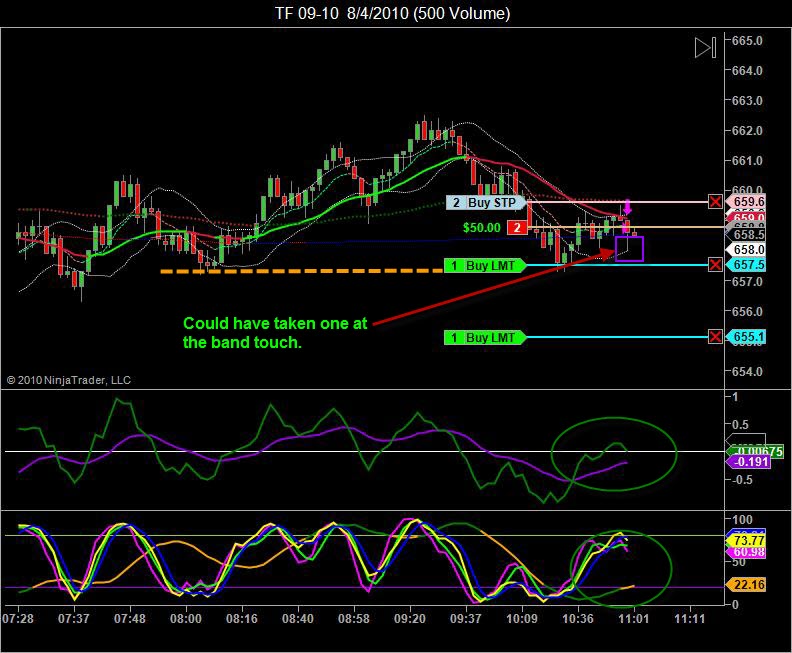Click the 661.0 price axis label
This screenshot has width=792, height=653.
coord(748,161)
